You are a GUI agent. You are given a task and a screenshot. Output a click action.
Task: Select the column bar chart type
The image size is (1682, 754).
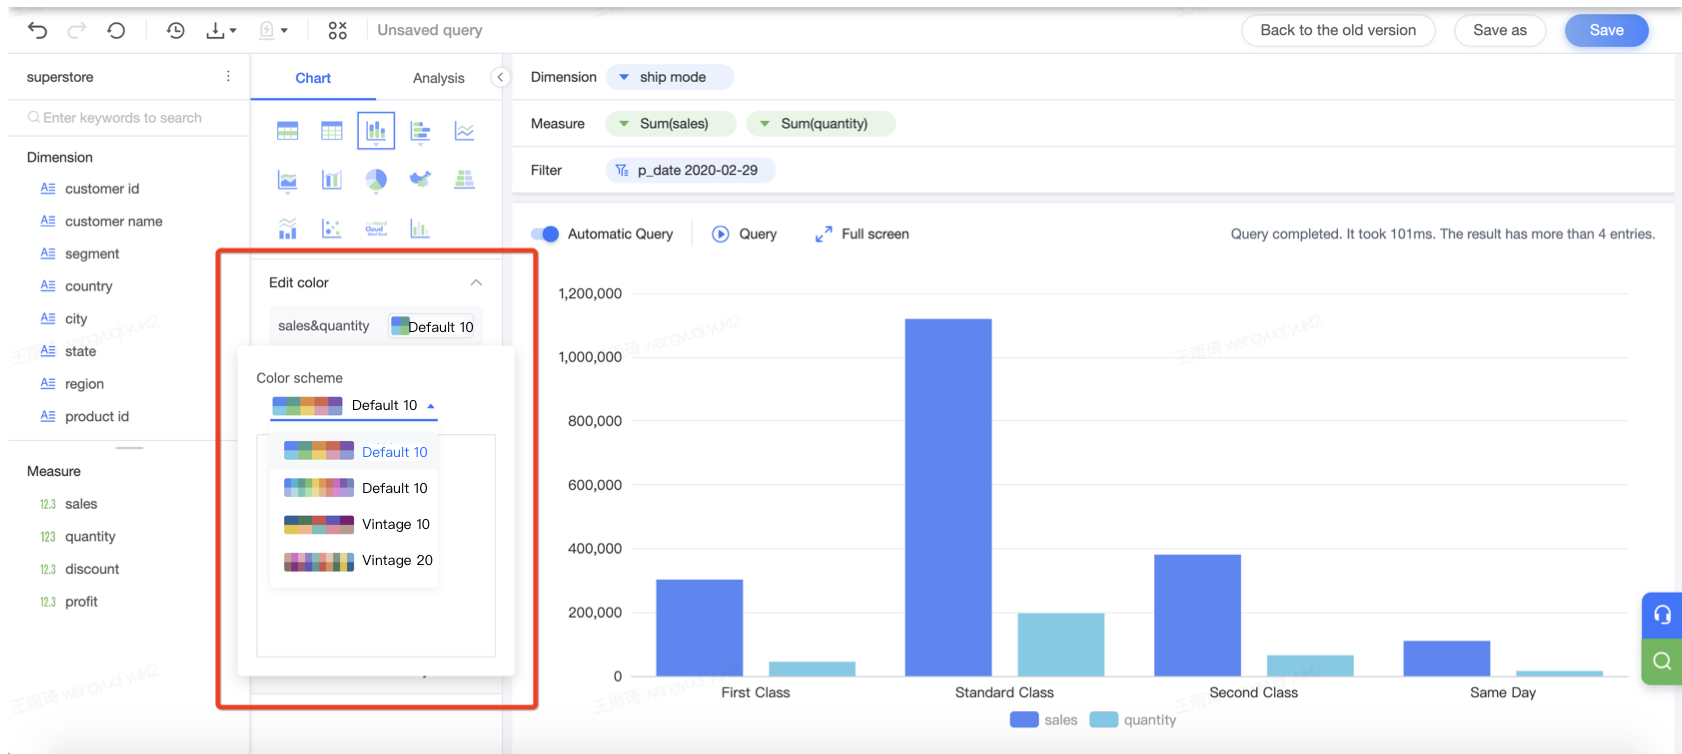(x=376, y=131)
